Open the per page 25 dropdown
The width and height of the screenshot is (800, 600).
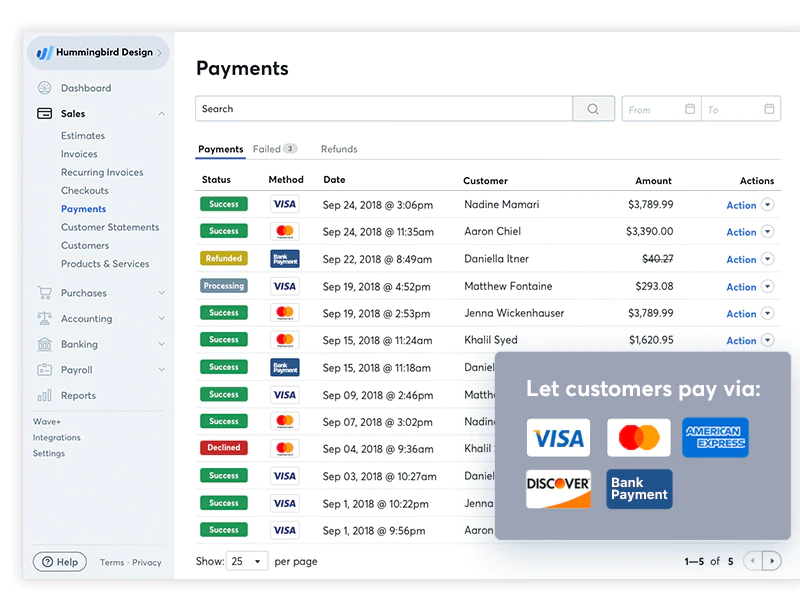(x=247, y=561)
